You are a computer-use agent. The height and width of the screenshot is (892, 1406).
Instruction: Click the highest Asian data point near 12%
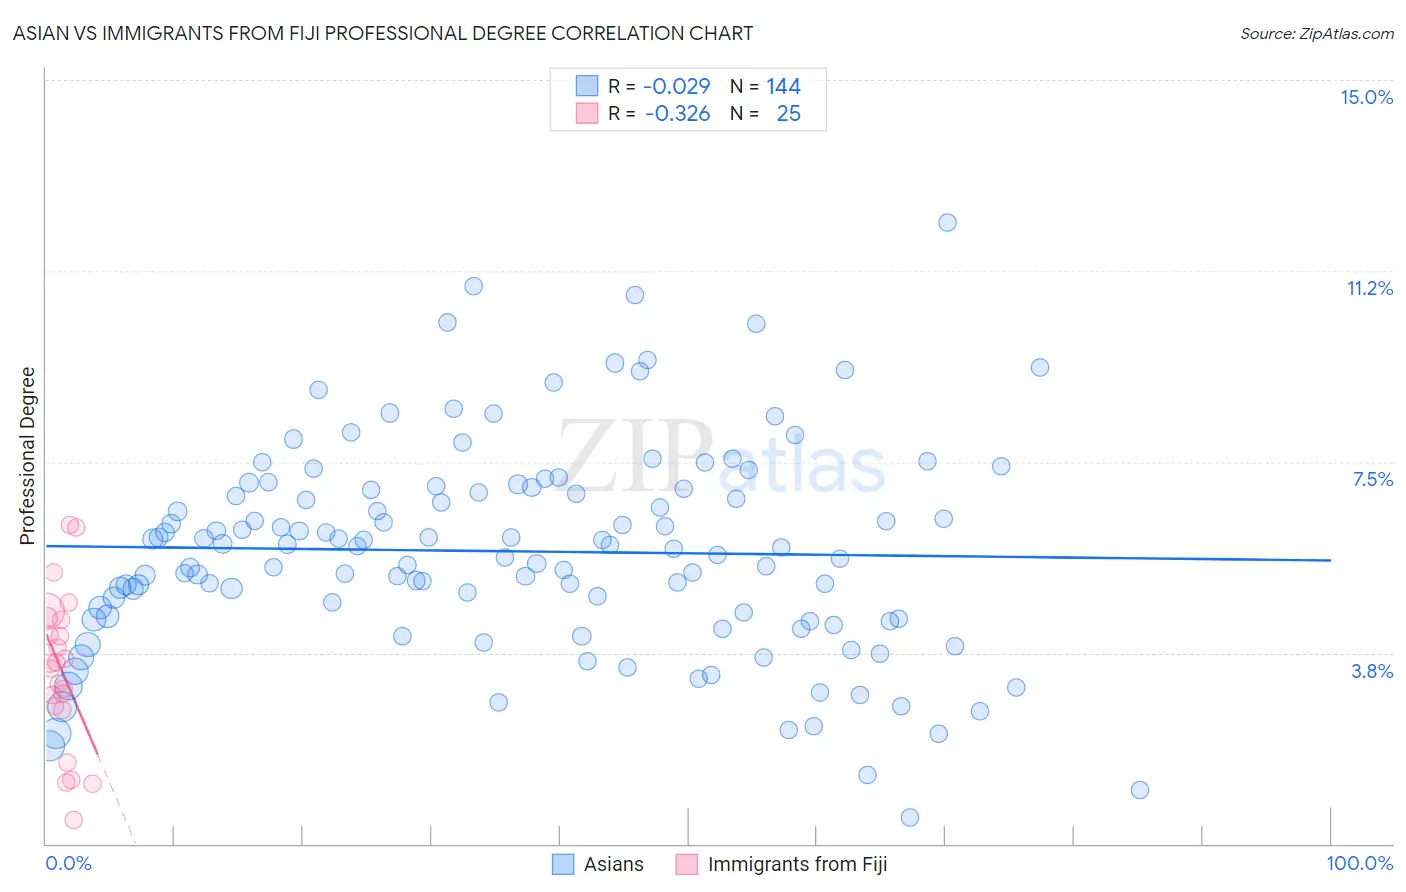click(x=947, y=222)
